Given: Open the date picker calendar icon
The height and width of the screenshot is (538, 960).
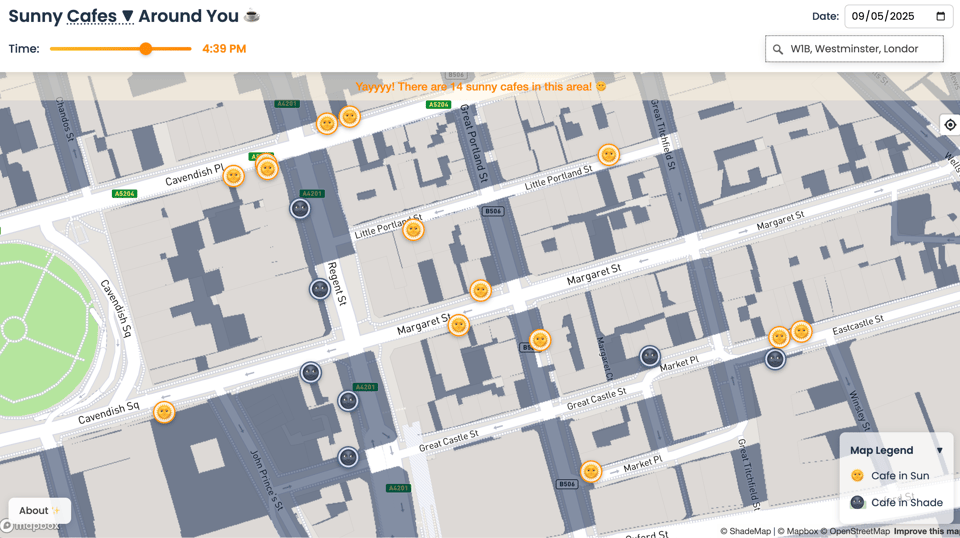Looking at the screenshot, I should (x=940, y=16).
